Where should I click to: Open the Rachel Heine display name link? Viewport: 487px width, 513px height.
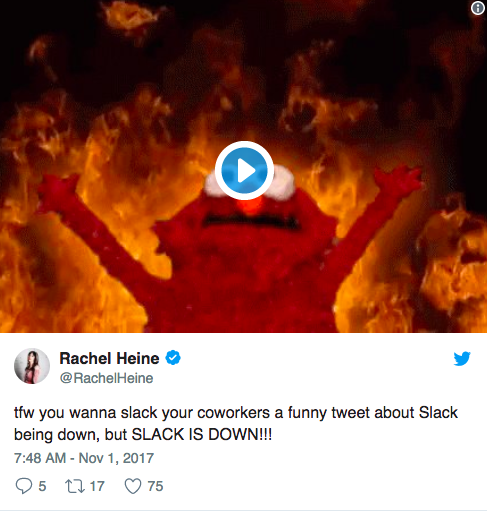[109, 358]
